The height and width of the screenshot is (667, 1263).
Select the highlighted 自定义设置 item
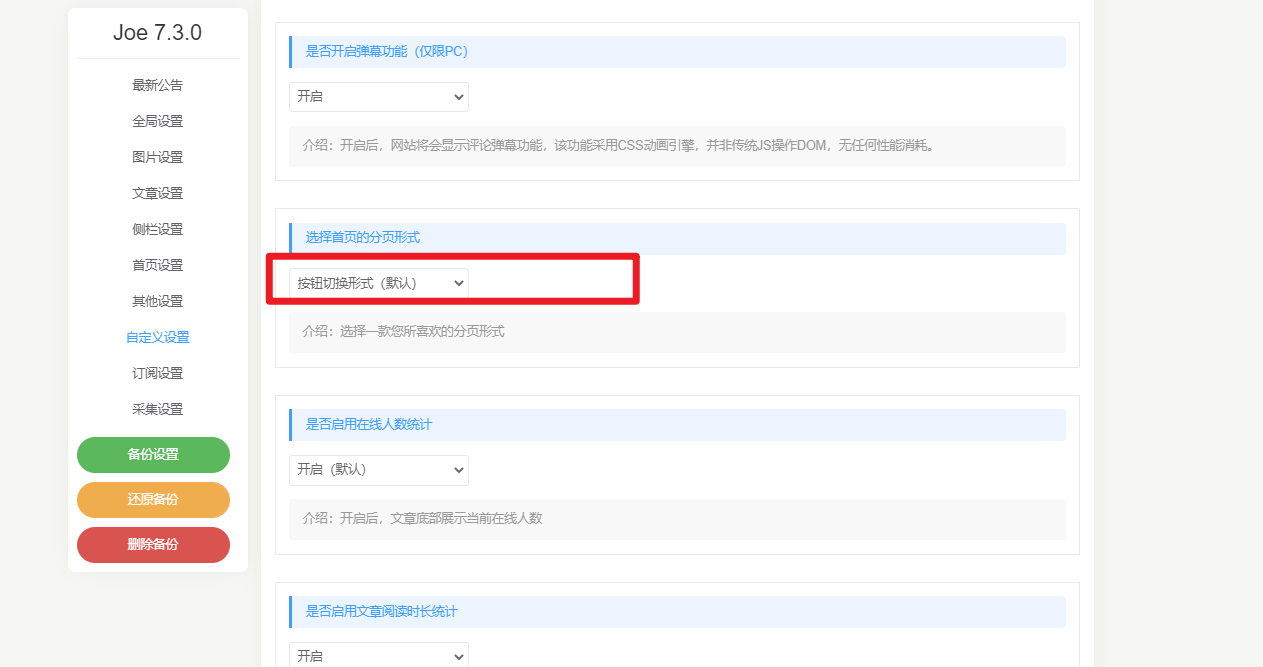click(x=157, y=337)
